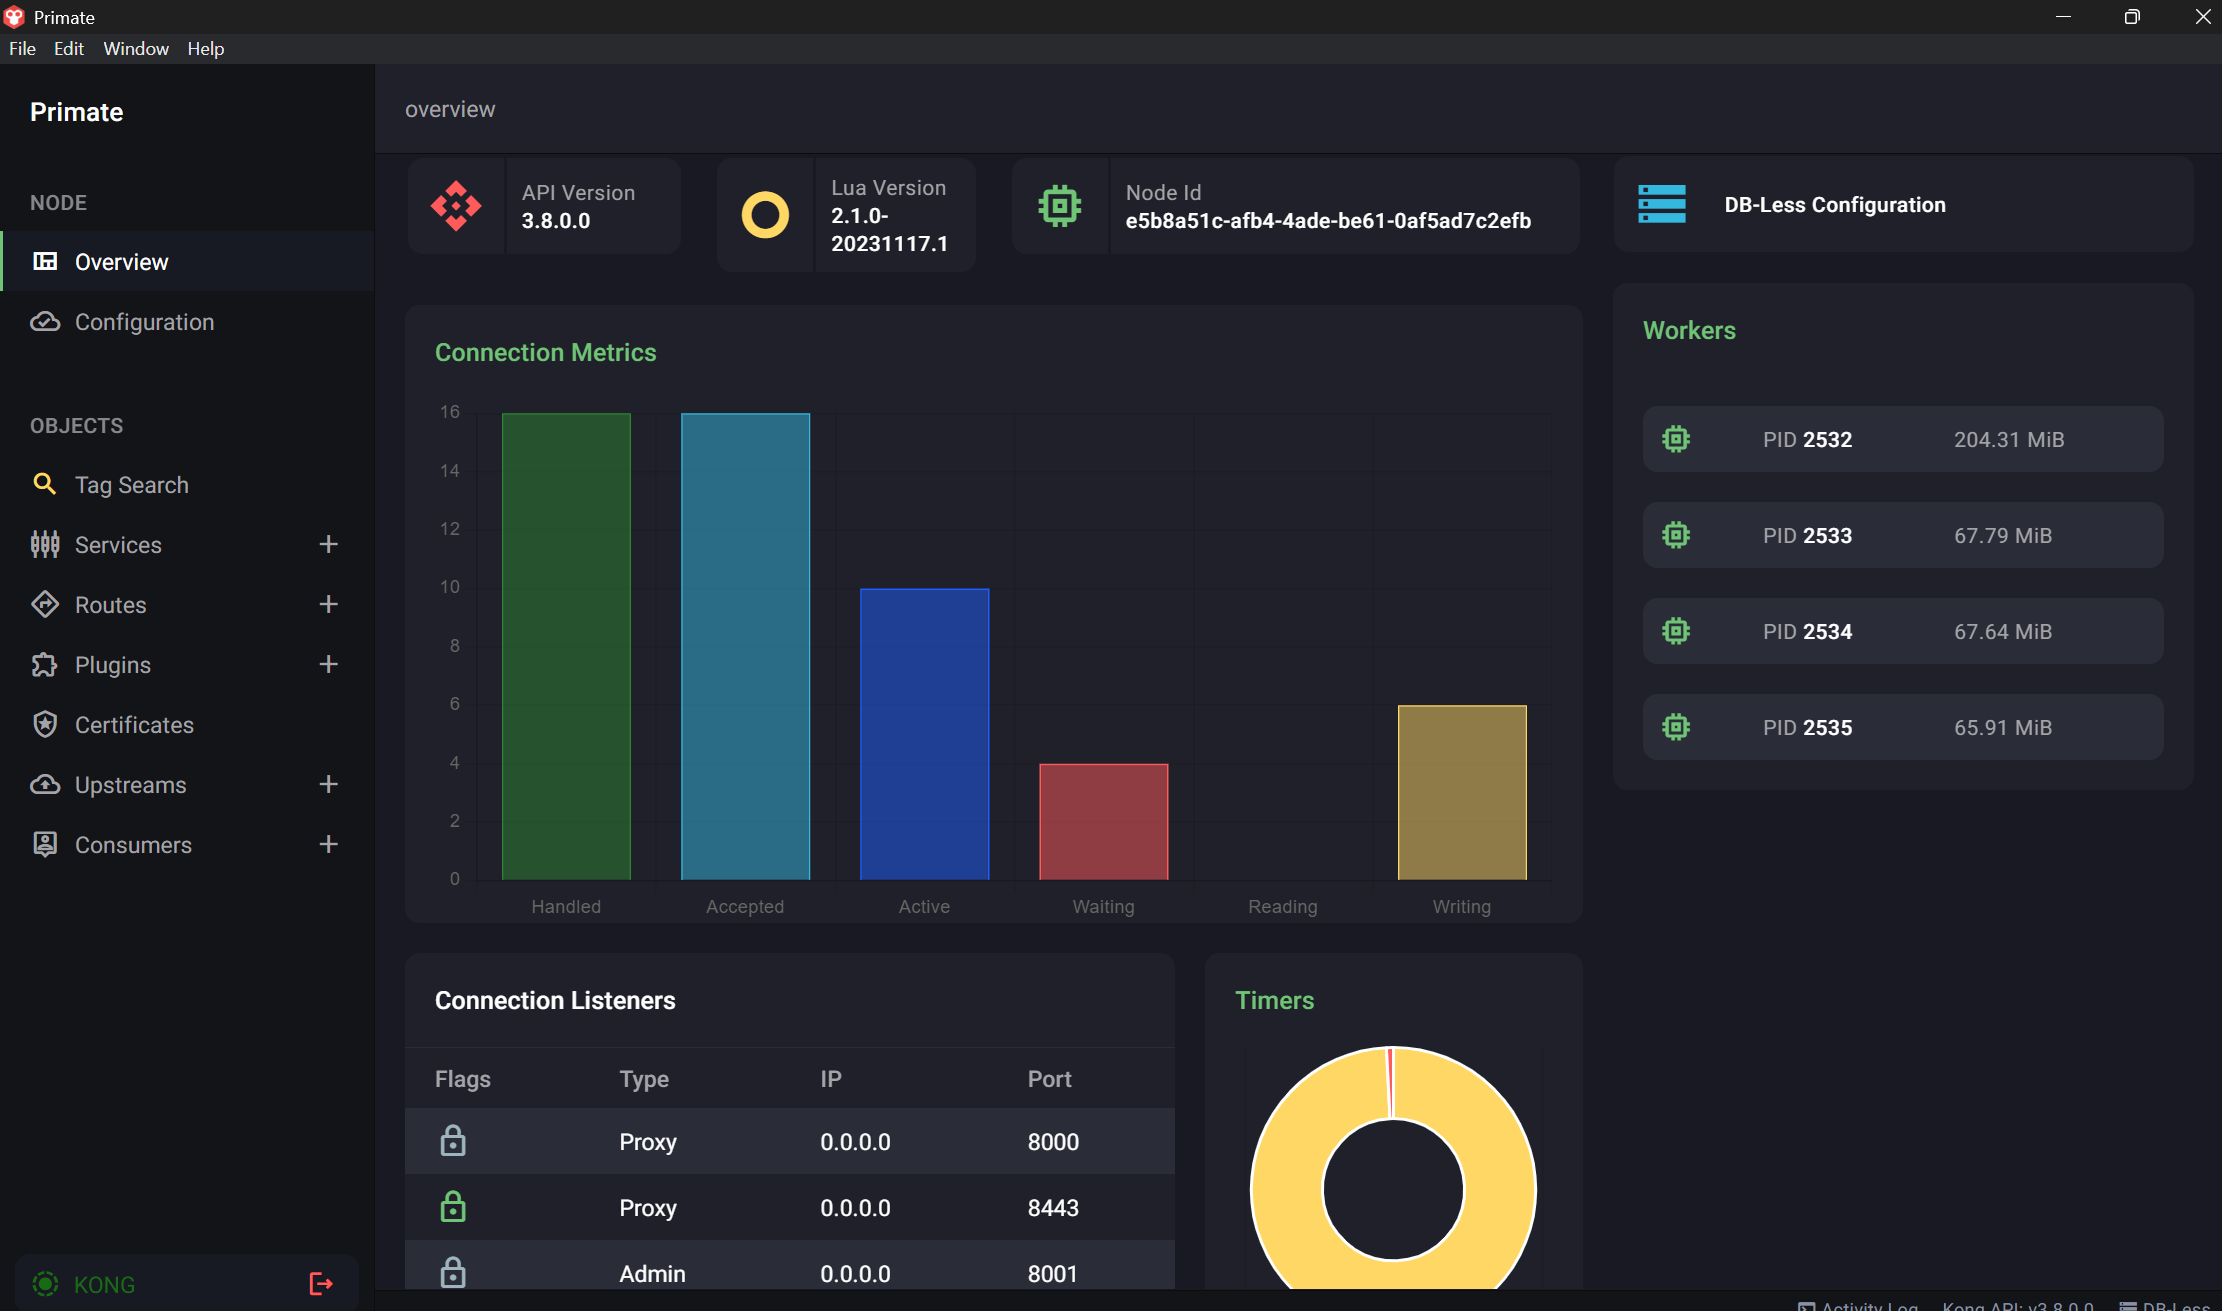
Task: Open the Certificates page
Action: tap(134, 724)
